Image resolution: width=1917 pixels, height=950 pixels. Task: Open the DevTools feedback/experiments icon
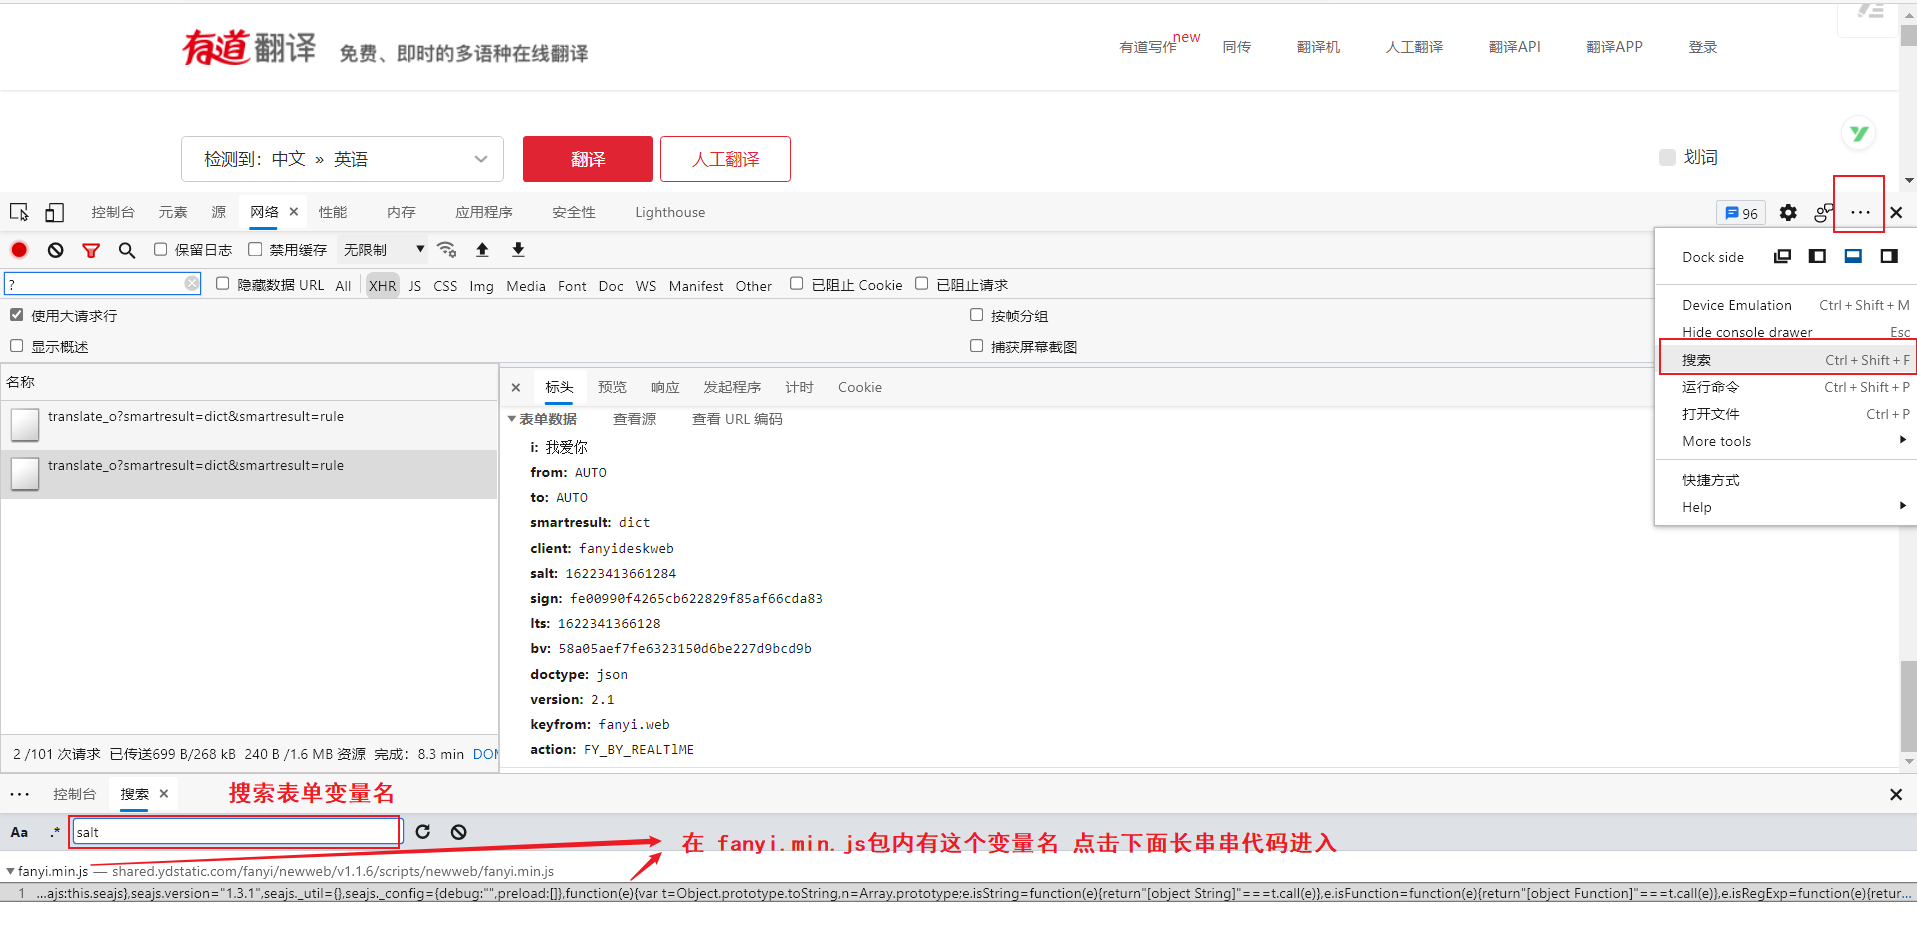[1824, 213]
